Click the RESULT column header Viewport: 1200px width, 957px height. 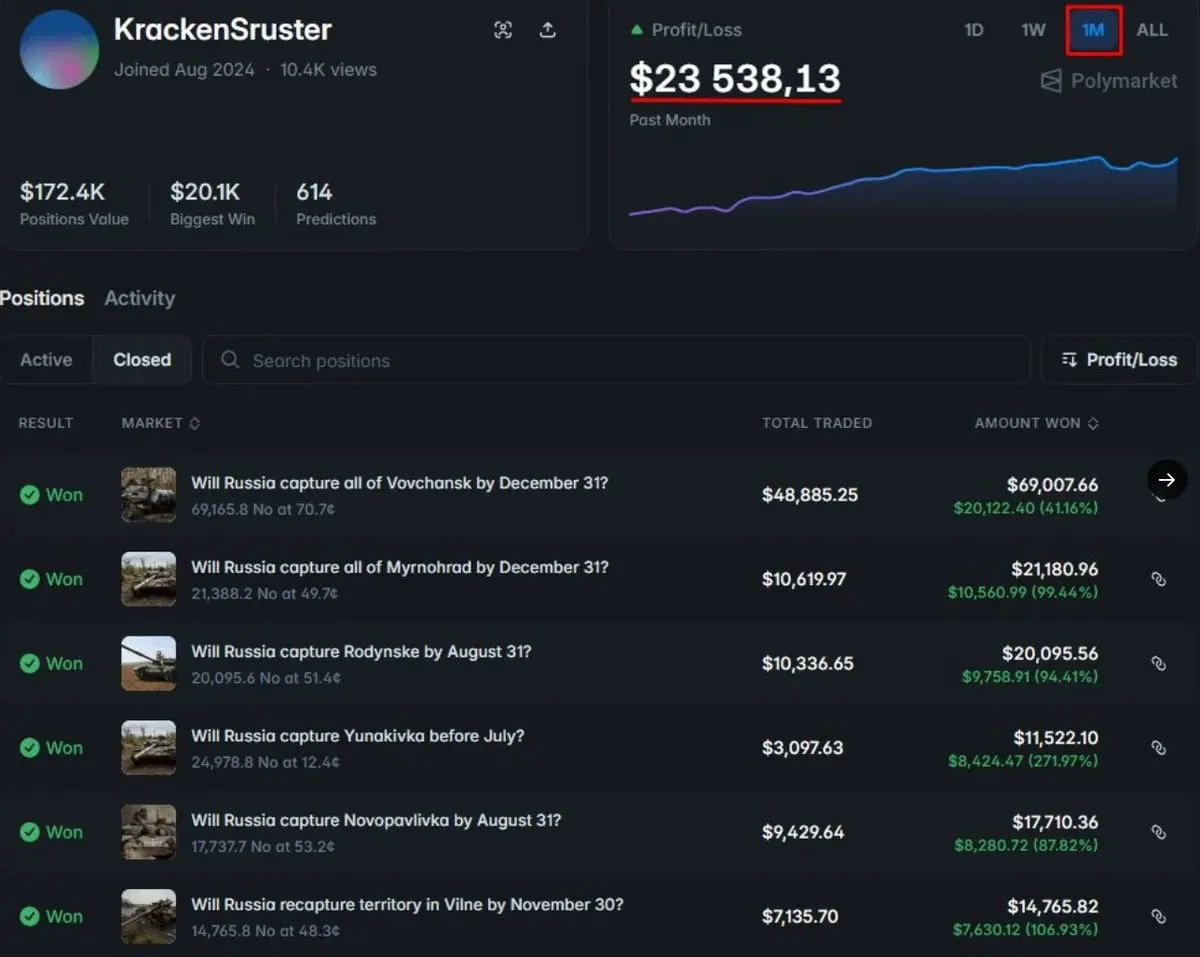pyautogui.click(x=46, y=423)
